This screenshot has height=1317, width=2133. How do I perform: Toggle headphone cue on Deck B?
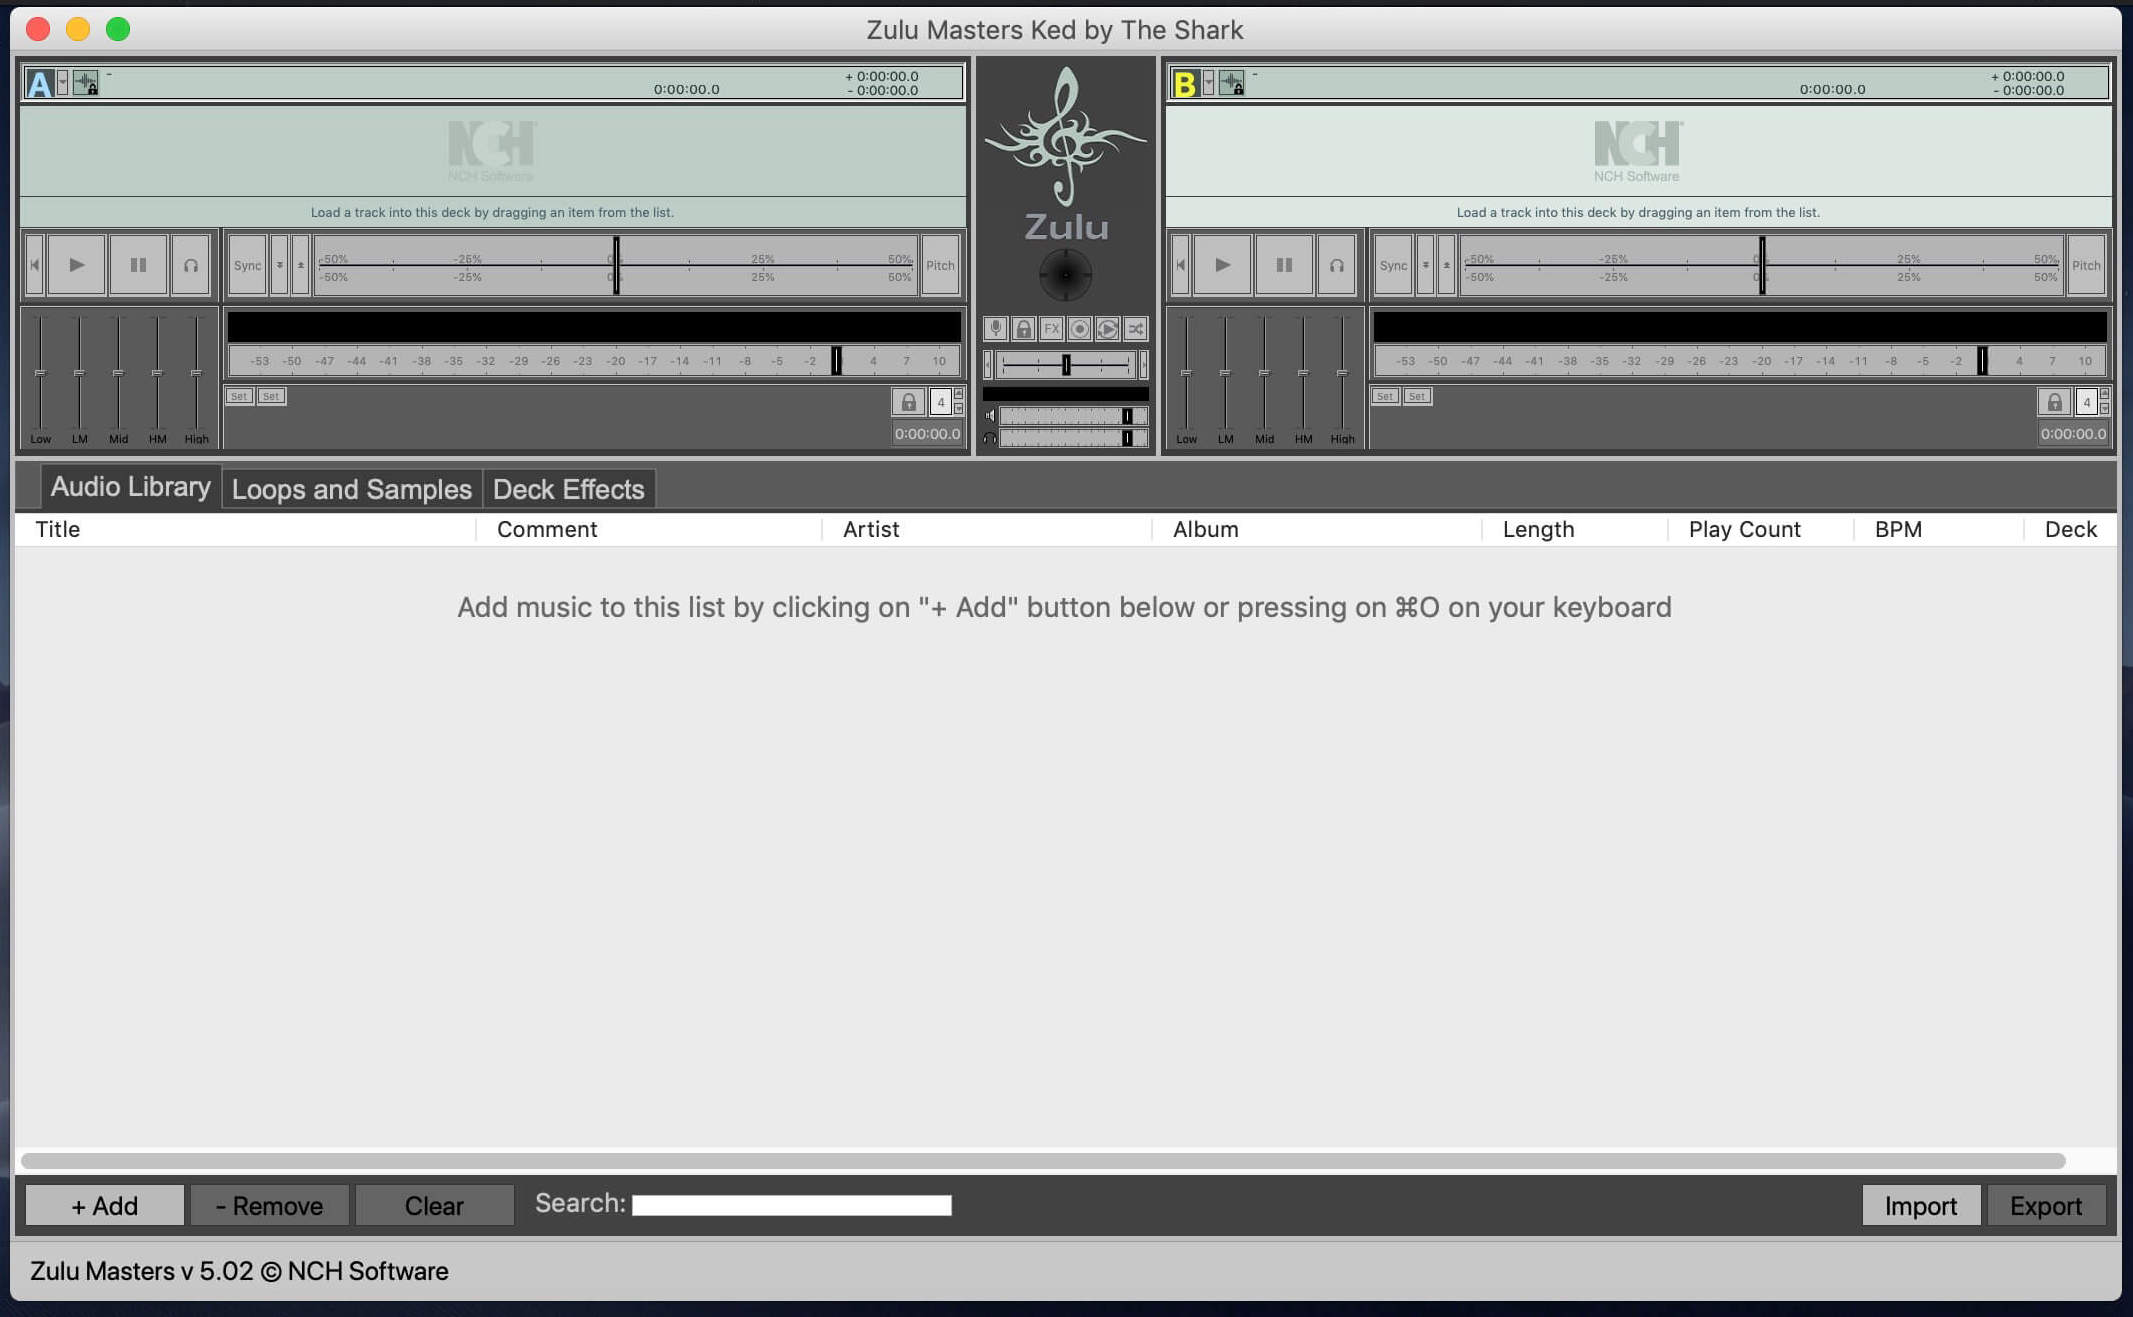1336,265
